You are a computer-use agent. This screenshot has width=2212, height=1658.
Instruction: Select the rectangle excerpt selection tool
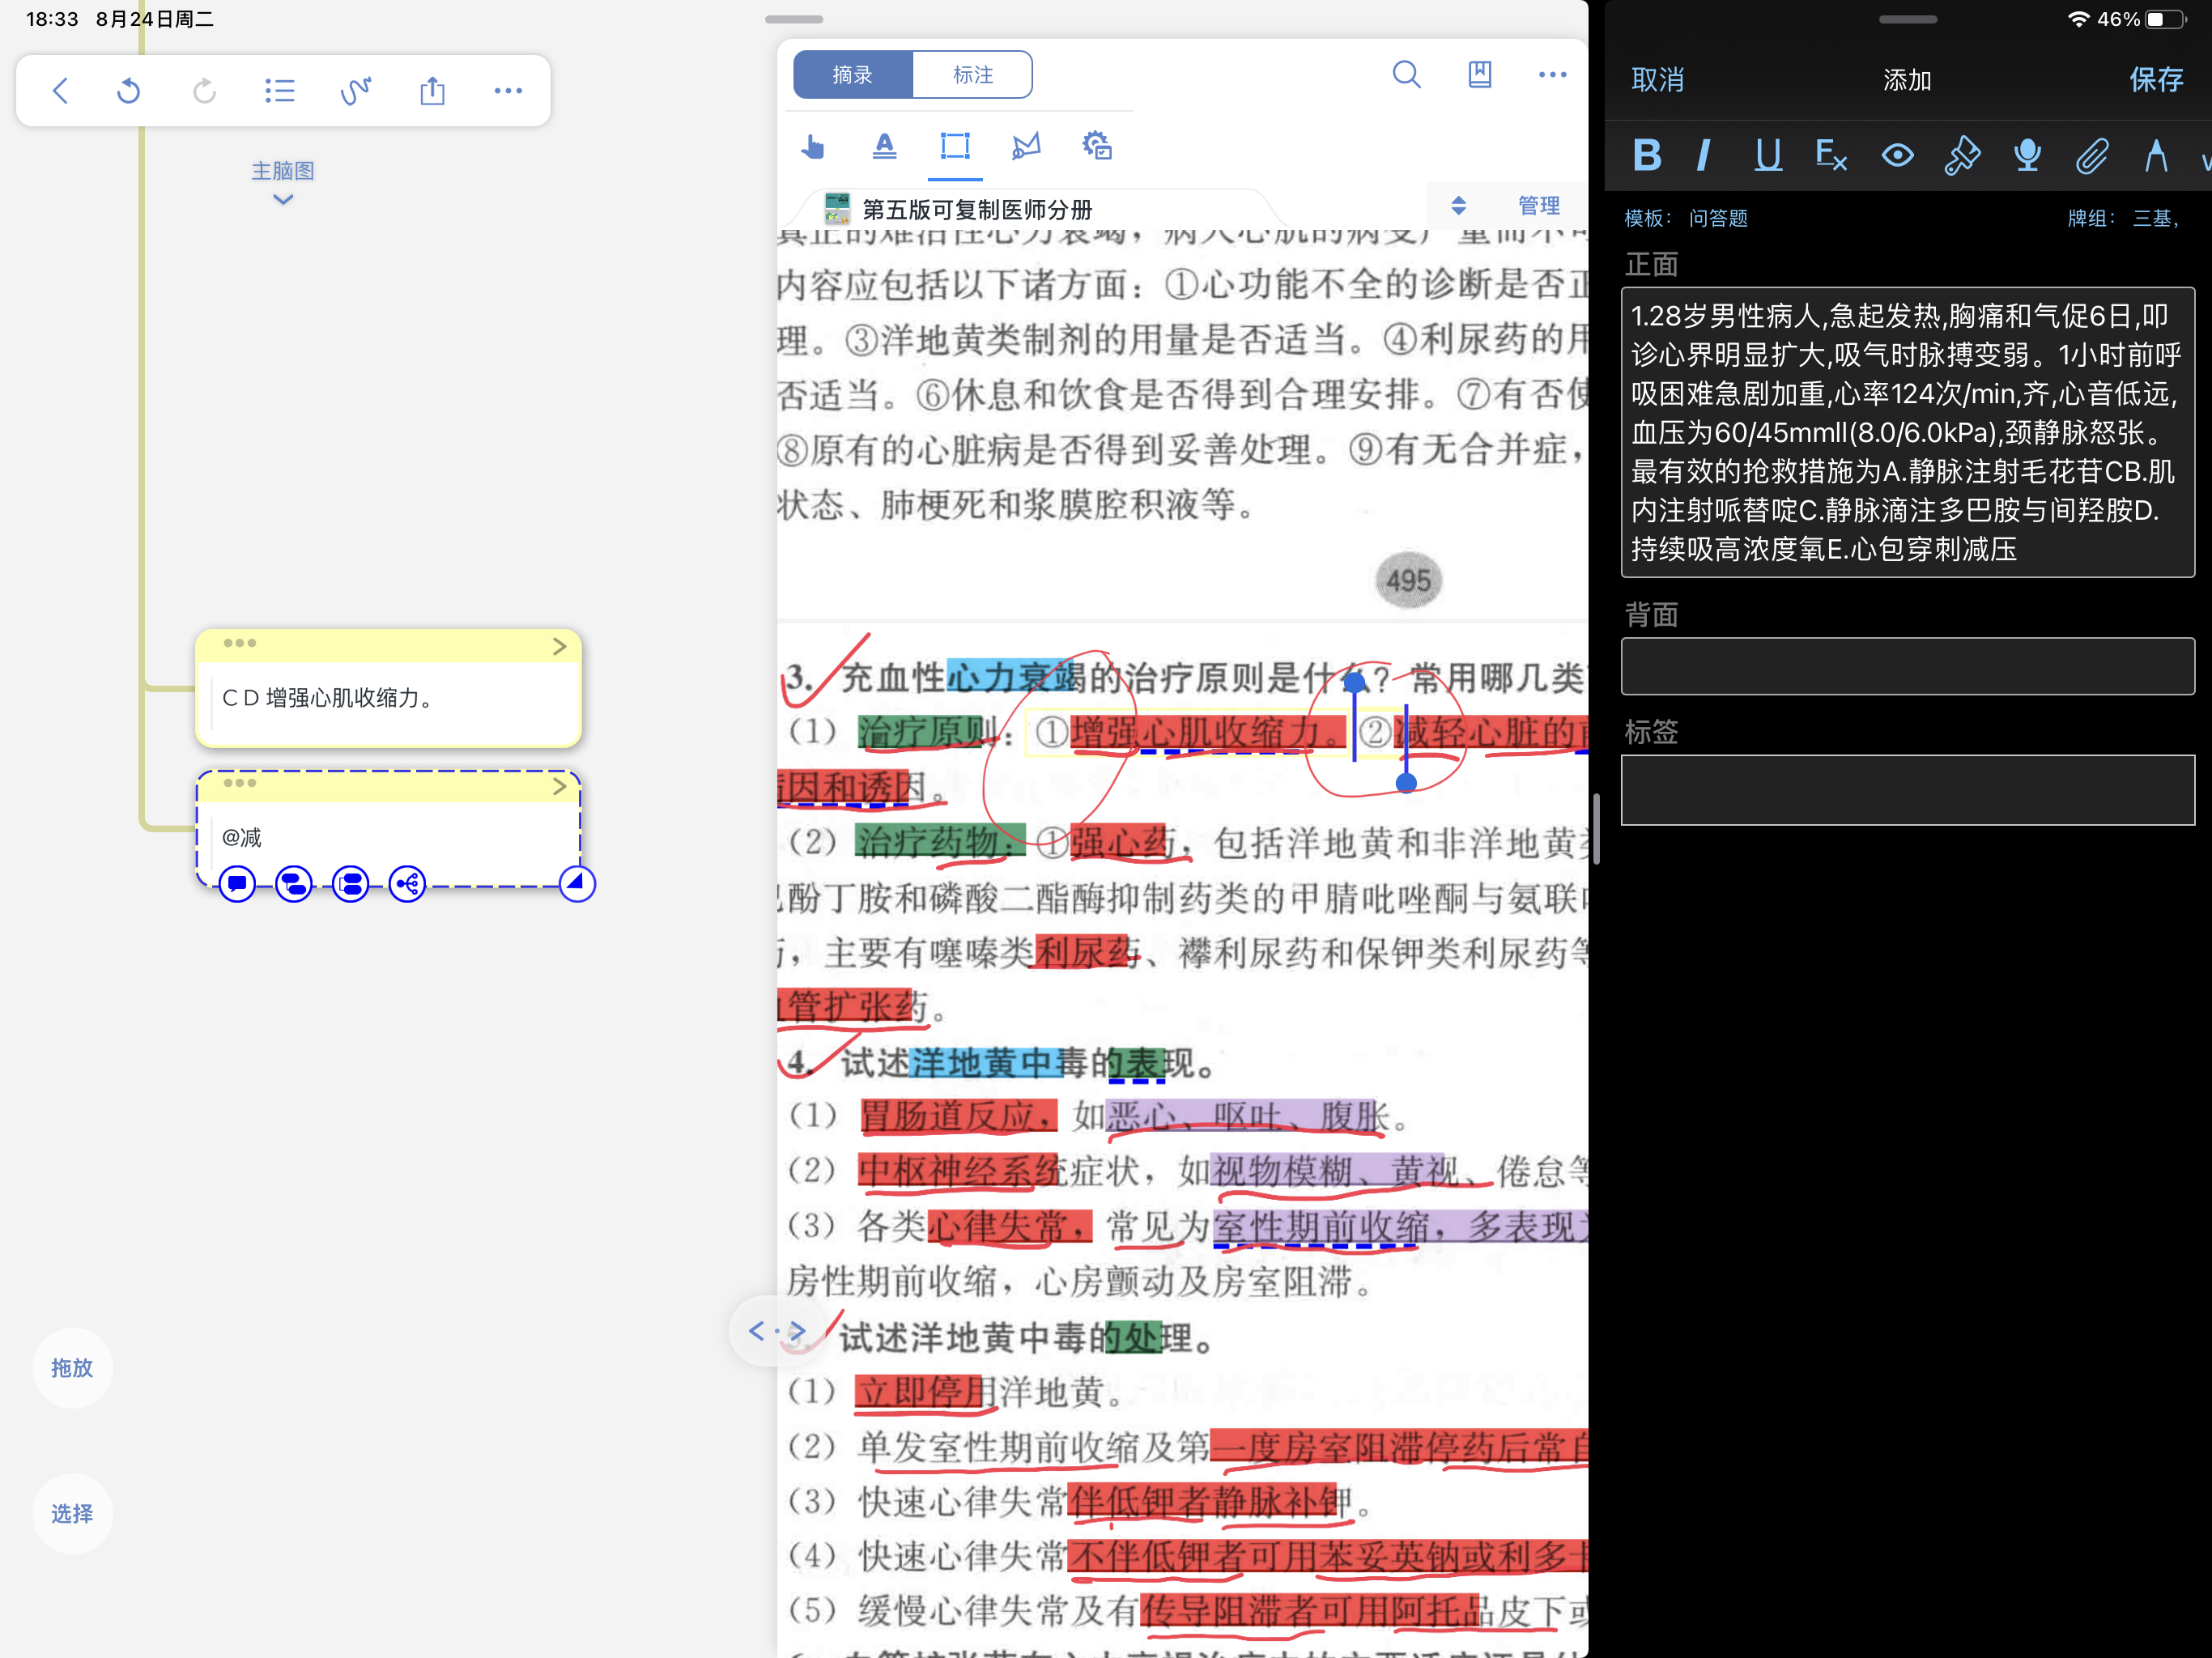coord(955,147)
